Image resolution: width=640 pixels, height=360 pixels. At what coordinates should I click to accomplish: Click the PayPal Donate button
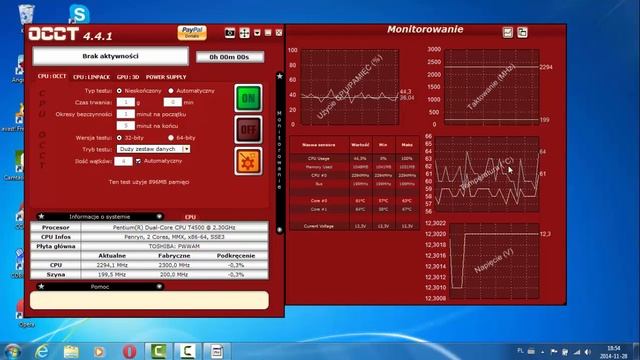[192, 32]
